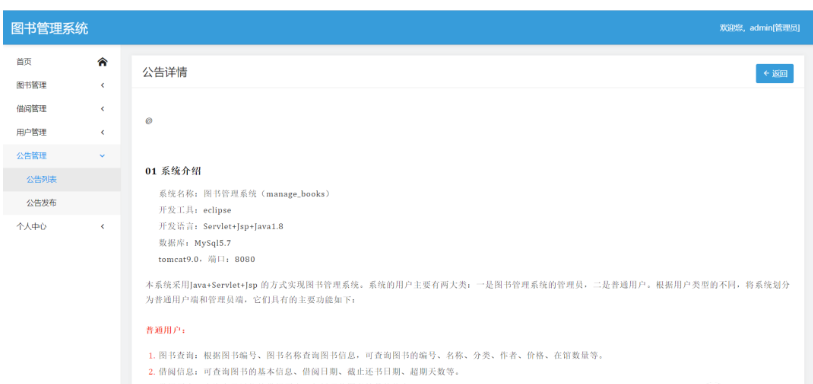This screenshot has height=384, width=813.
Task: Click the 01 系统介绍 heading
Action: 173,171
